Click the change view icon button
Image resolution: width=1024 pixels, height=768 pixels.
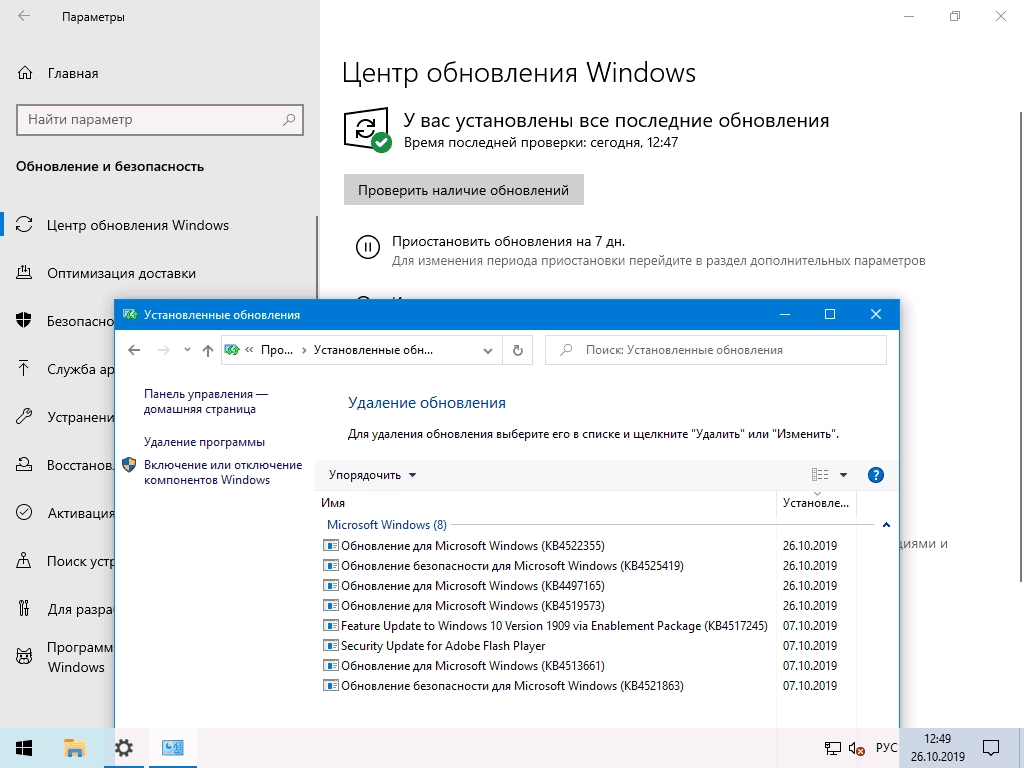tap(820, 475)
